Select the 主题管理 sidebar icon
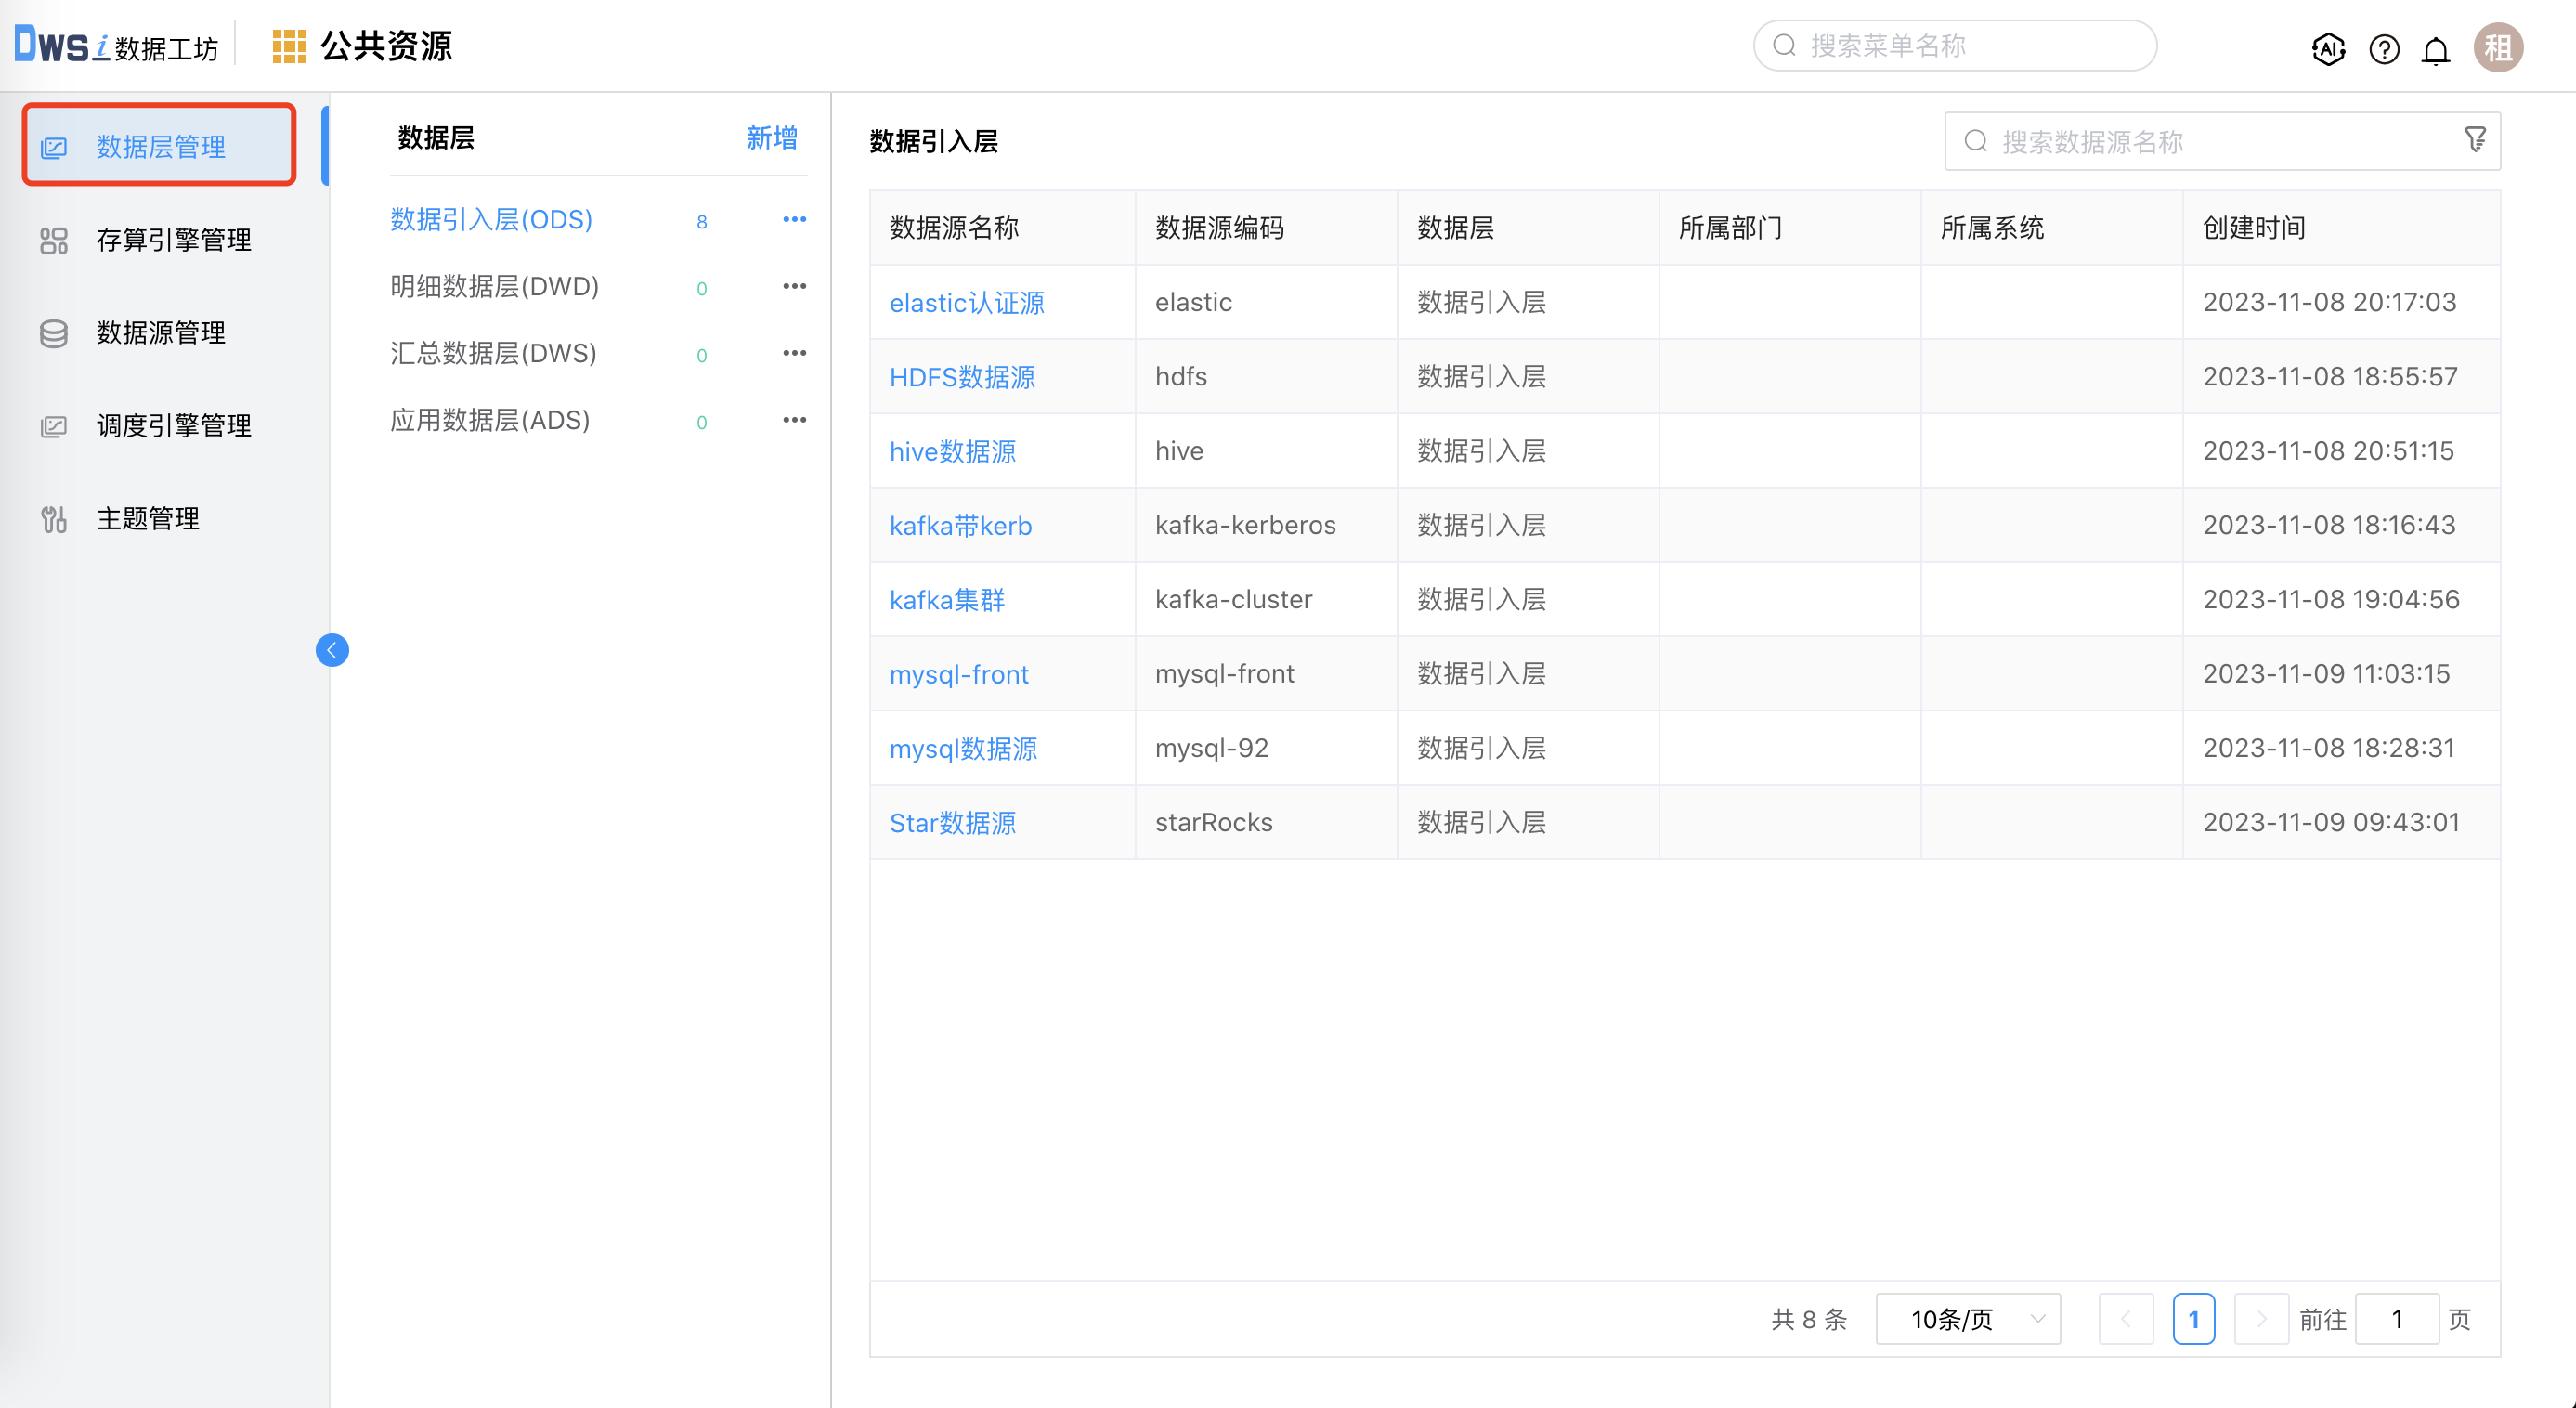 pyautogui.click(x=52, y=518)
